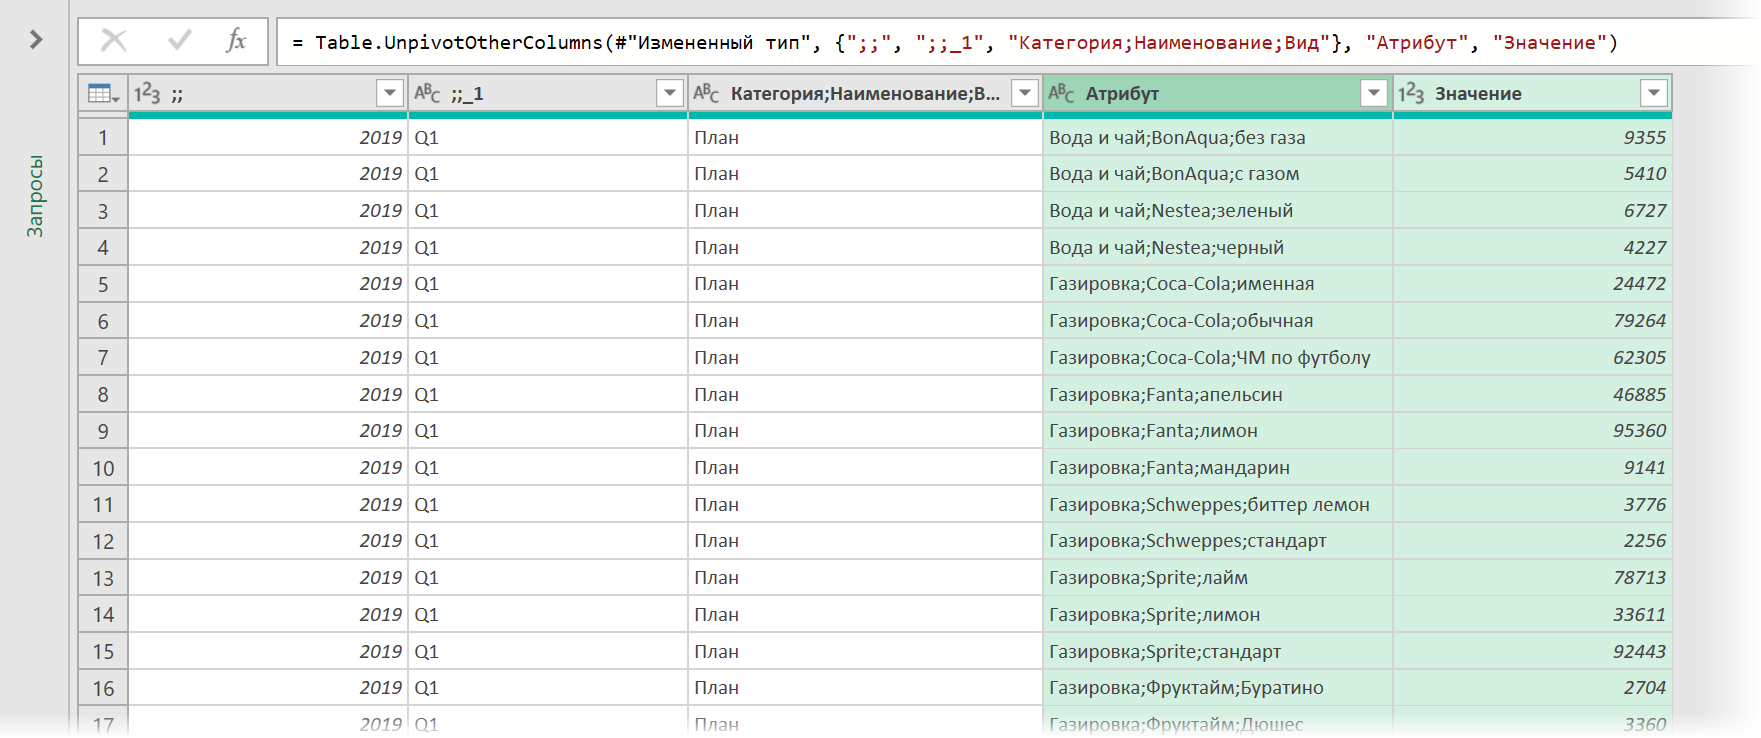The image size is (1761, 738).
Task: Click cell Газировка;Fanta;мандарин
Action: pyautogui.click(x=1217, y=468)
